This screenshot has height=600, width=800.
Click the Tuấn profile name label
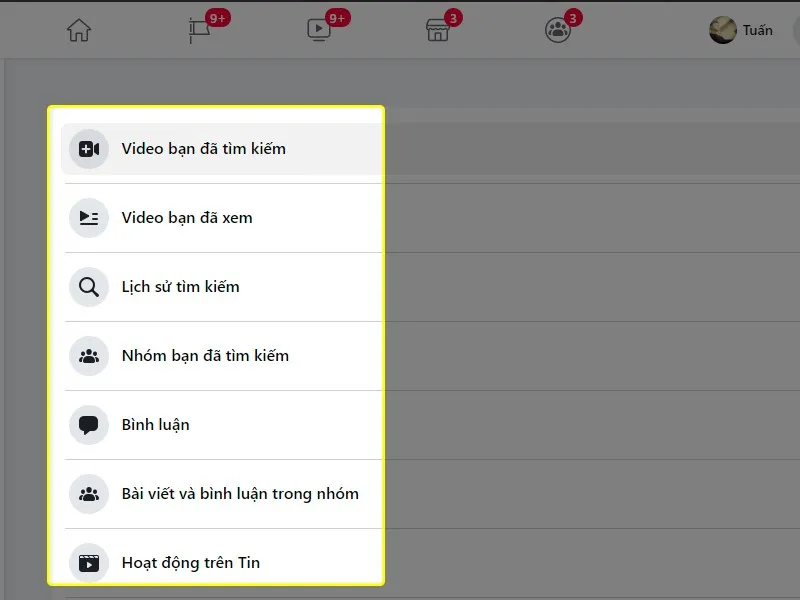(757, 30)
